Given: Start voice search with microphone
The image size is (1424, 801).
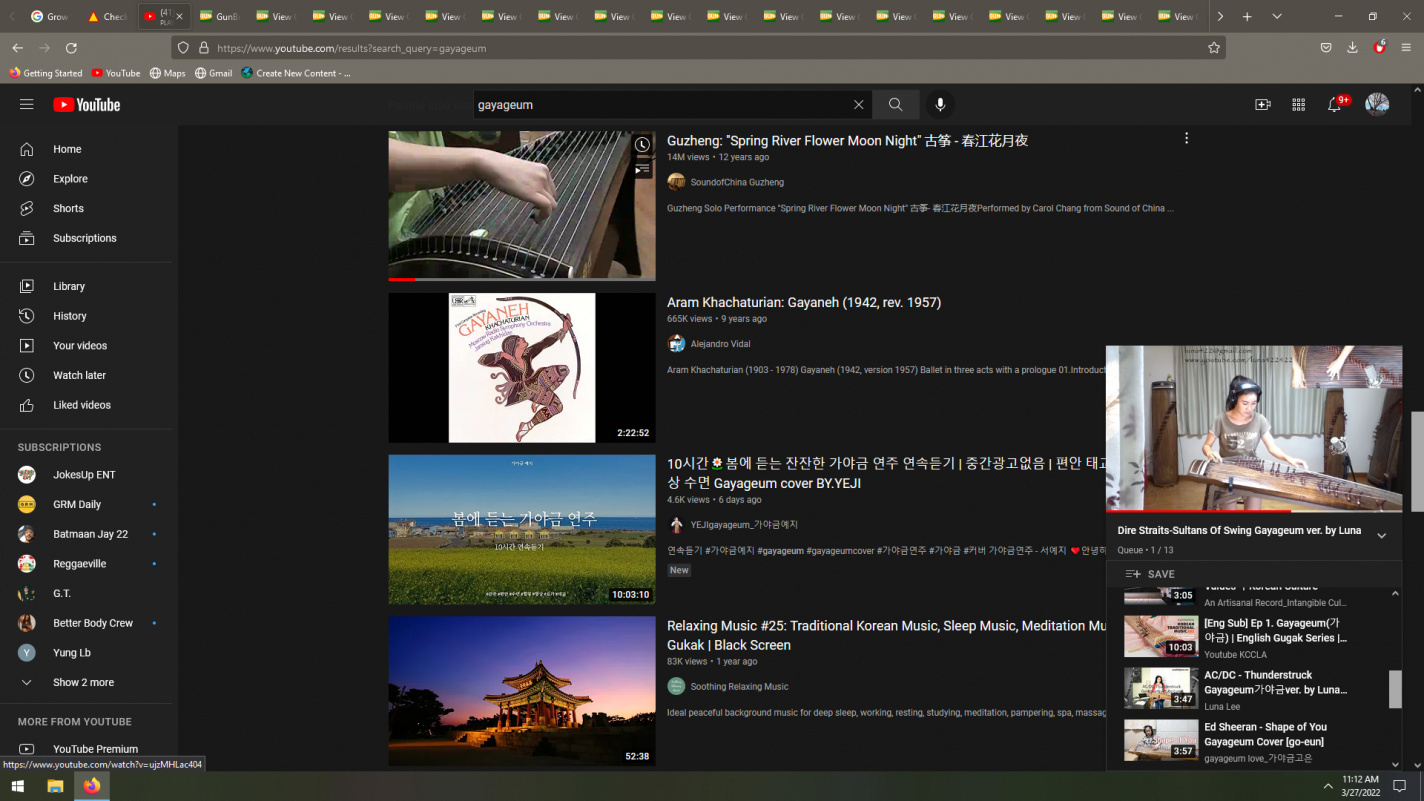Looking at the screenshot, I should click(939, 104).
